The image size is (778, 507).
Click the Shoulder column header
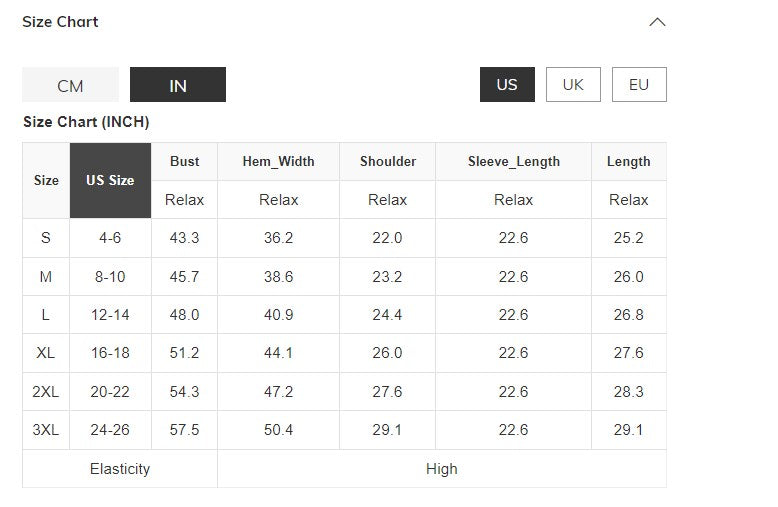pyautogui.click(x=388, y=161)
